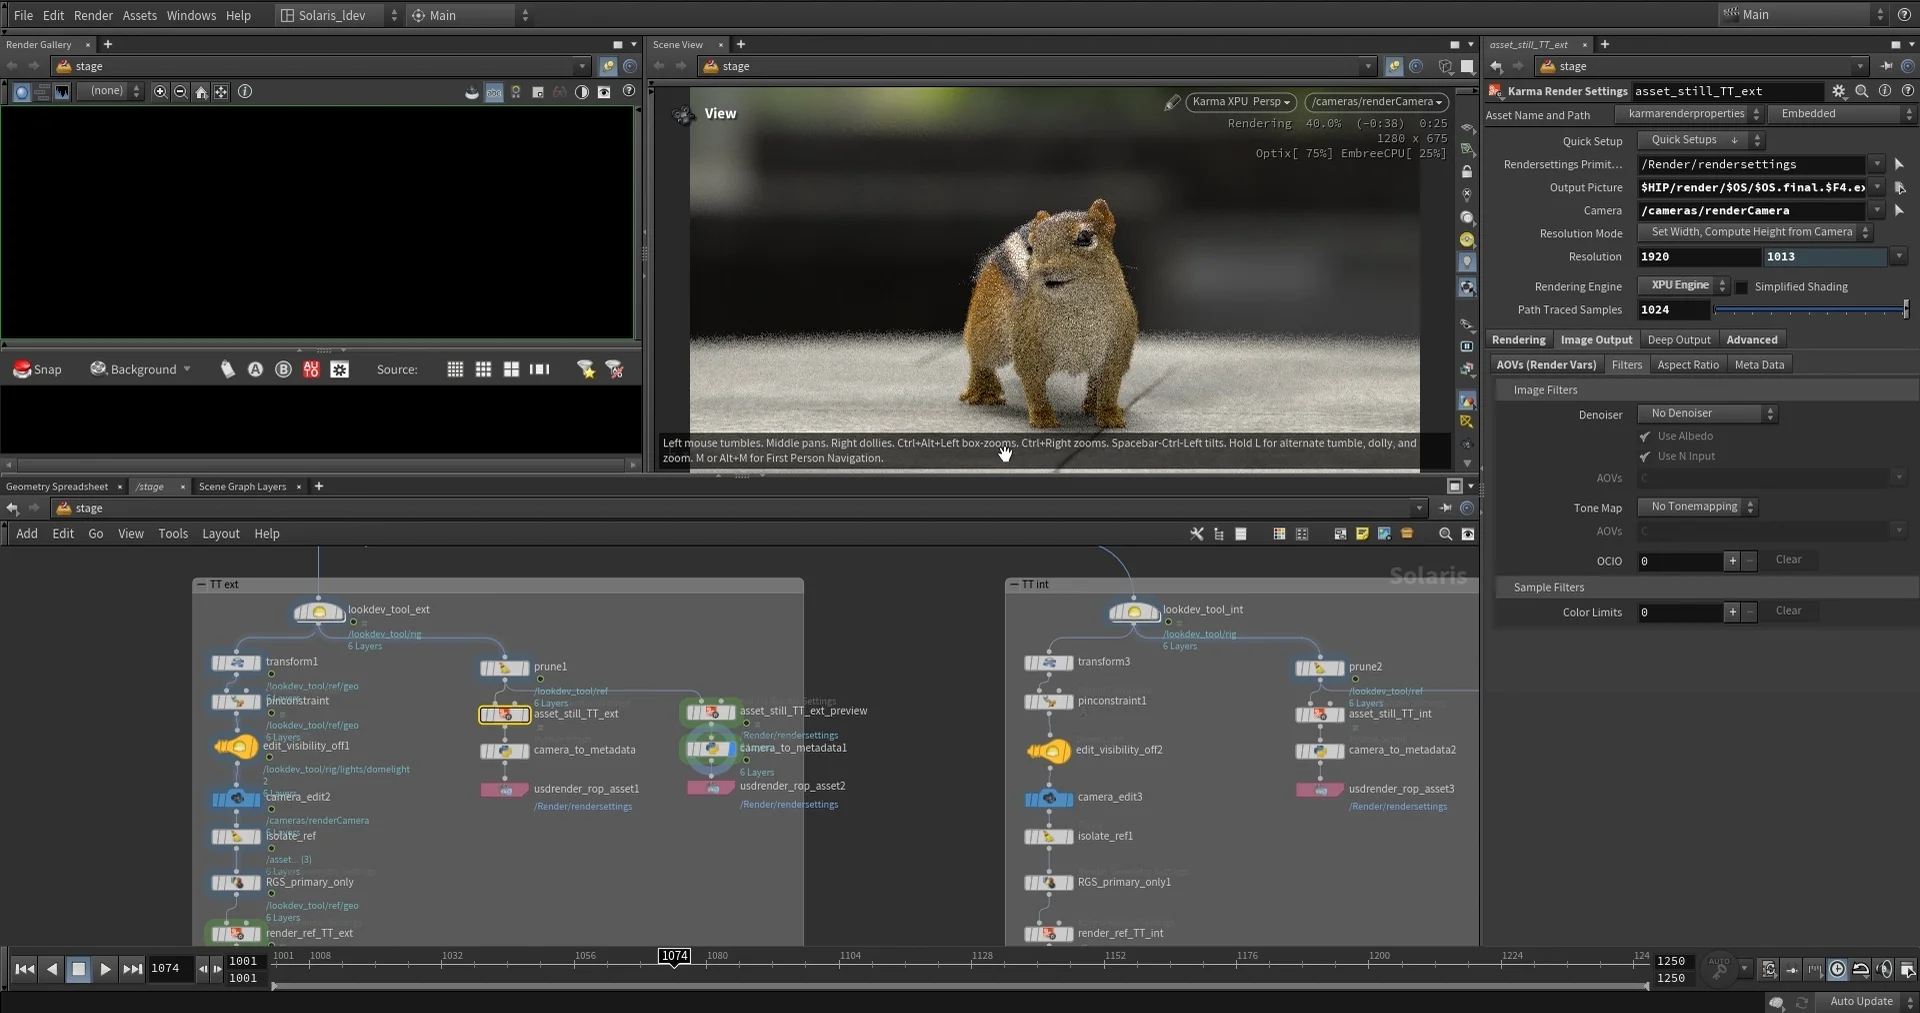The image size is (1920, 1013).
Task: Click the Quick Setups button
Action: (x=1694, y=140)
